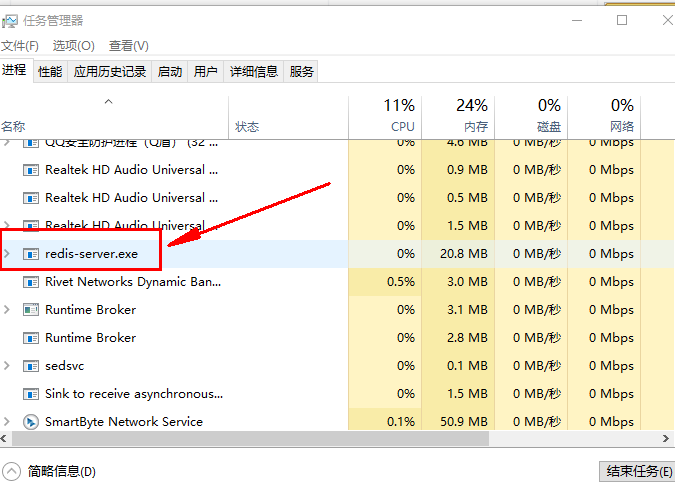Click the circular arrow icon beside 简略信息
675x487 pixels.
(11, 471)
